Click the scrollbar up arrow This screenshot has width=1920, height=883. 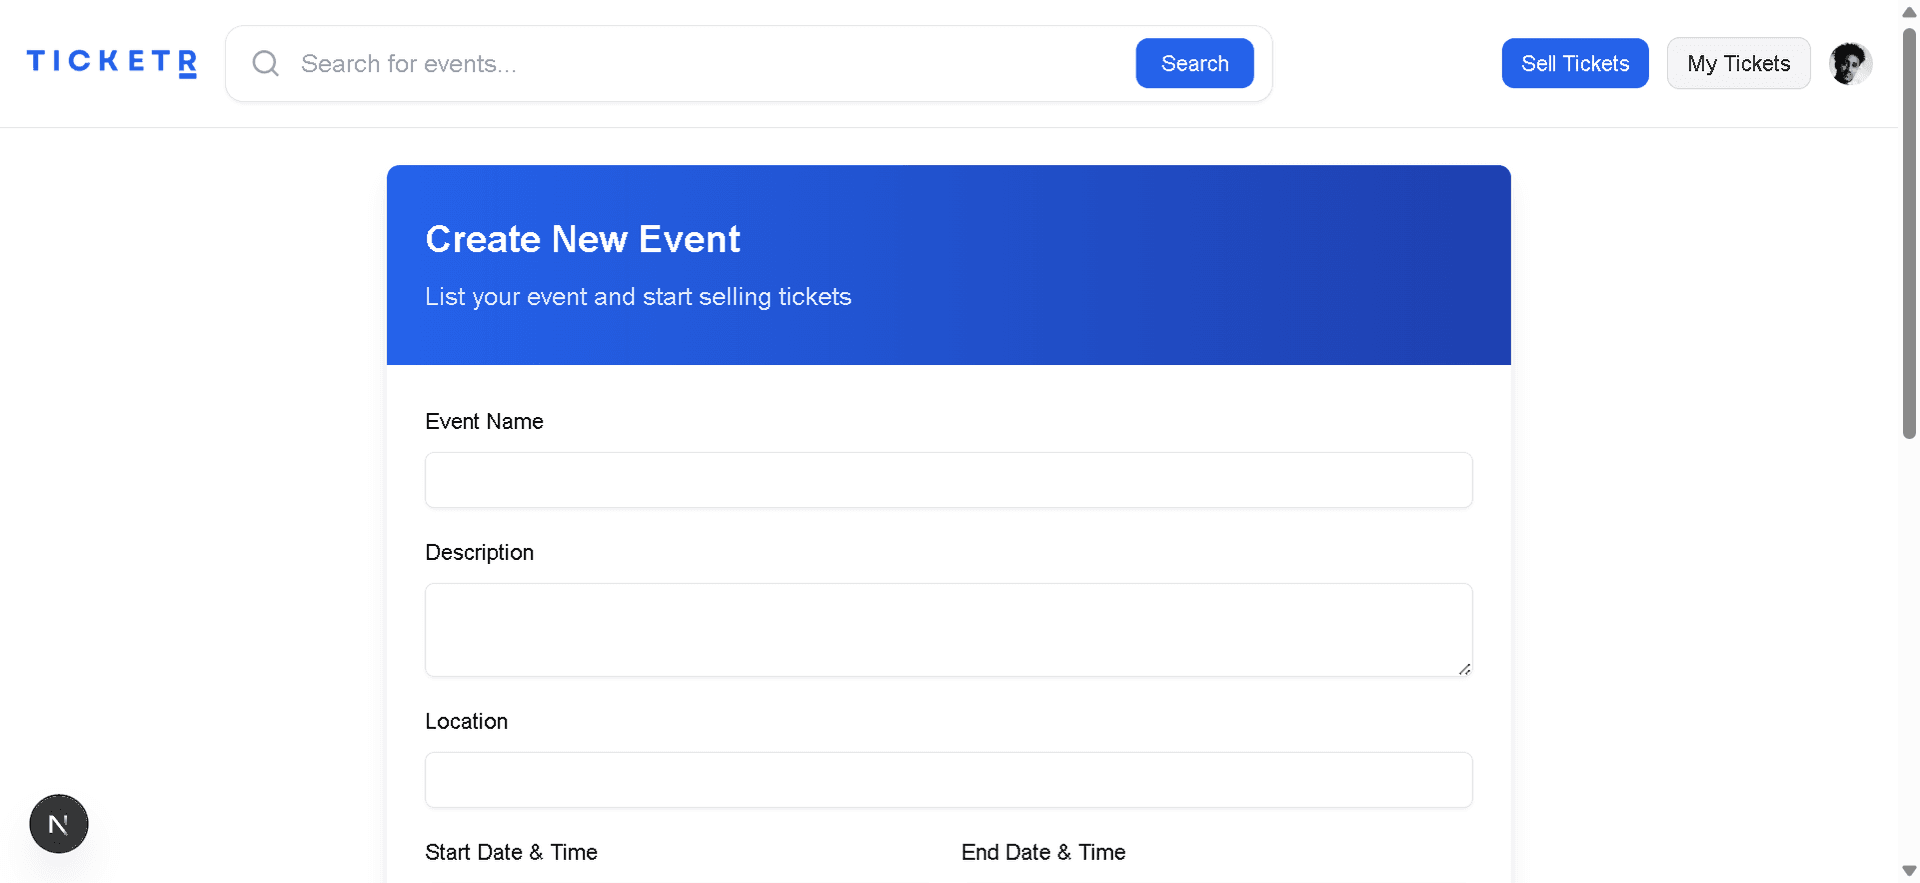click(1909, 12)
